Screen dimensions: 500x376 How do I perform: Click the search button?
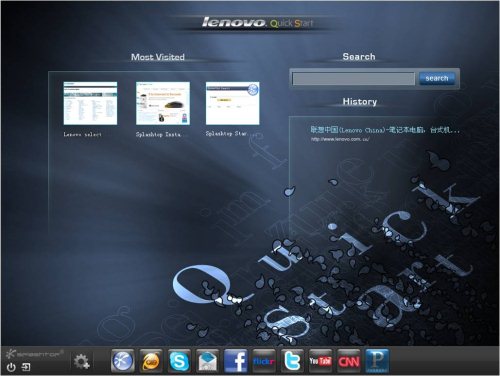(436, 78)
